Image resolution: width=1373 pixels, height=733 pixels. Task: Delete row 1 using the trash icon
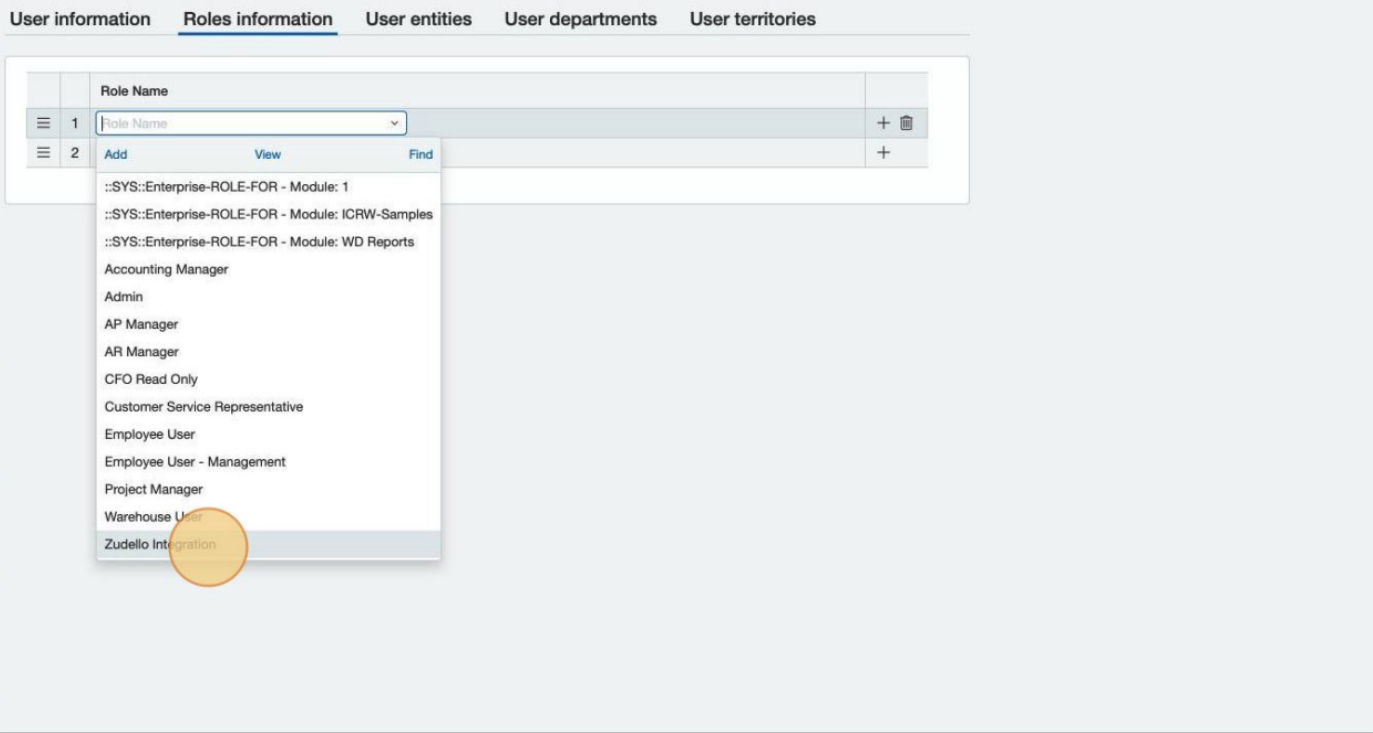[x=906, y=123]
